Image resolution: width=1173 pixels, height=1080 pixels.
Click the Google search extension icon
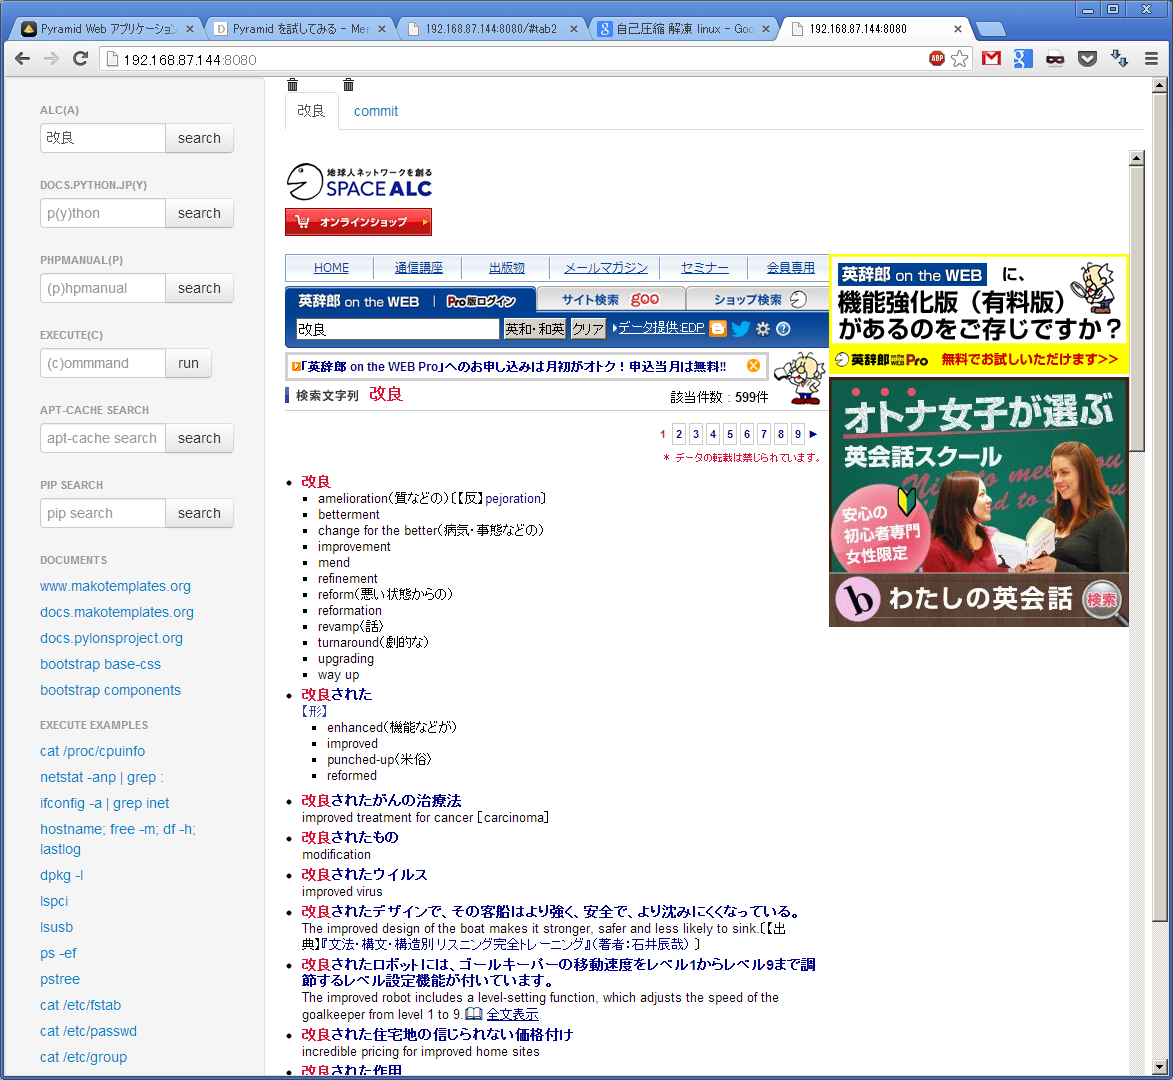click(1023, 58)
